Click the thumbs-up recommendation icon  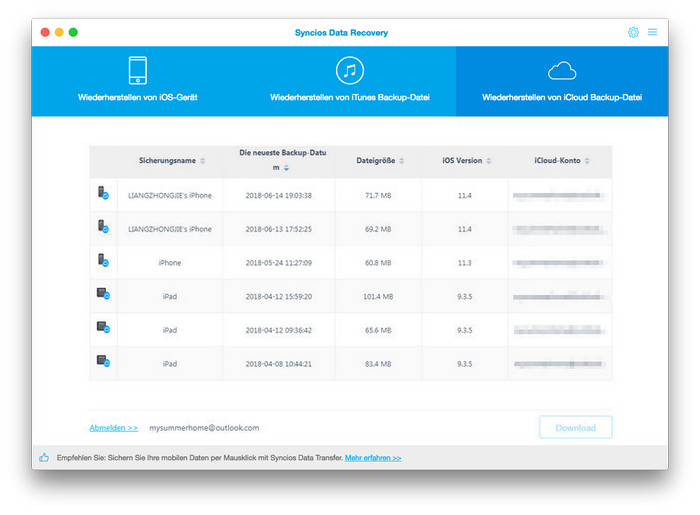[x=44, y=457]
